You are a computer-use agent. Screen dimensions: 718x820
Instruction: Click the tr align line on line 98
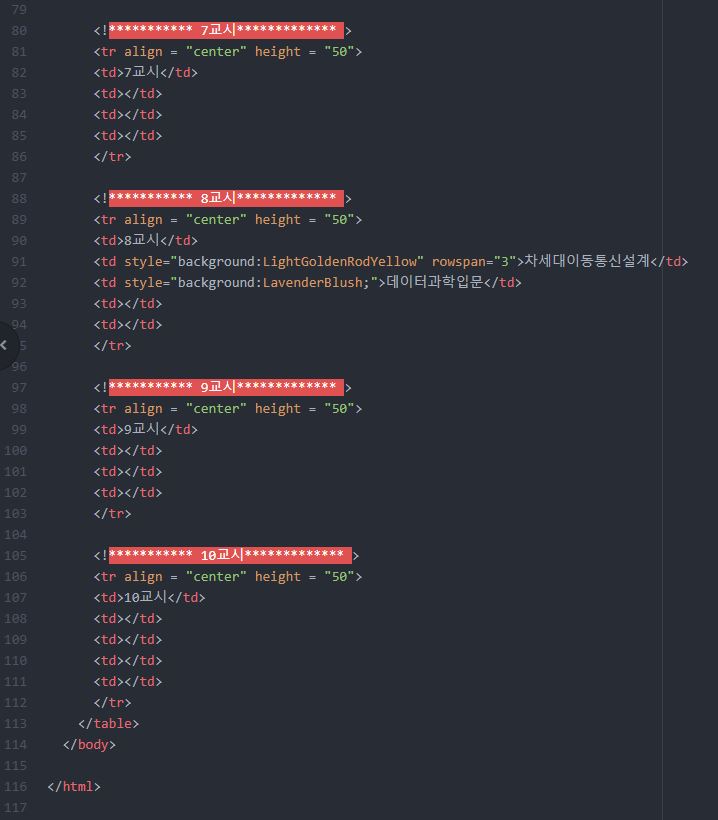coord(227,408)
